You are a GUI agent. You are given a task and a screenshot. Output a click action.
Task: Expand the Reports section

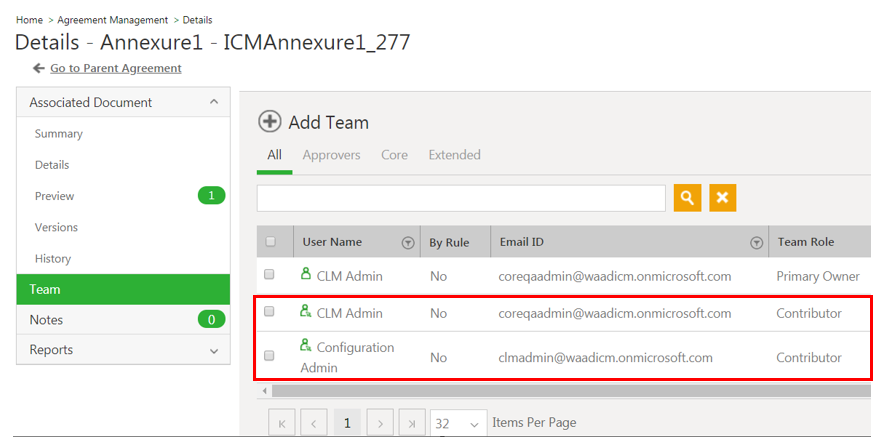coord(213,351)
